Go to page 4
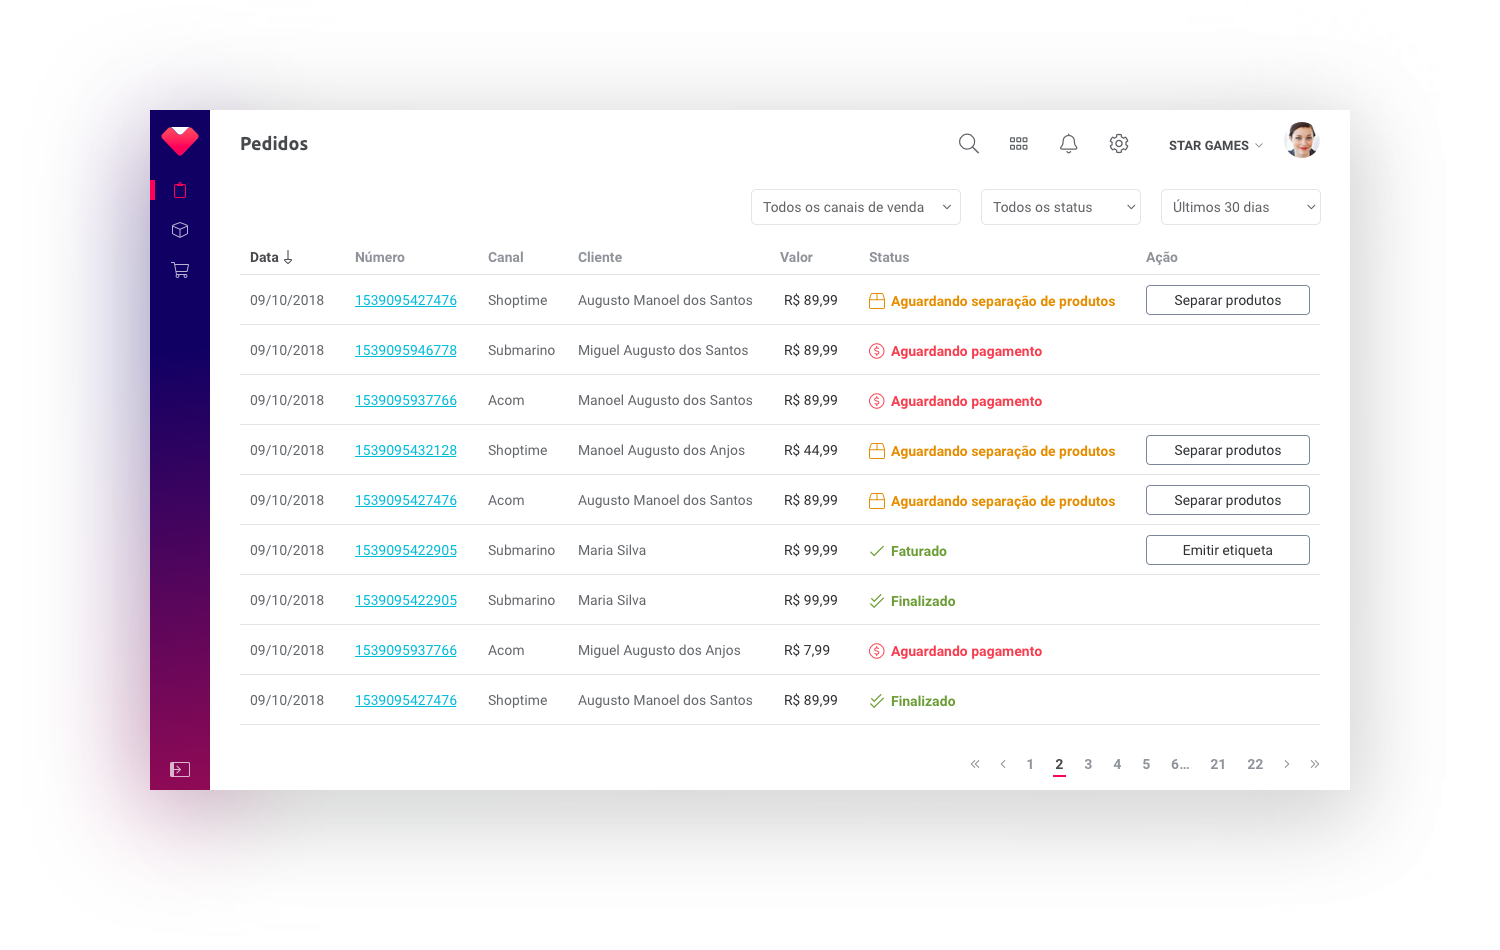 pos(1117,764)
